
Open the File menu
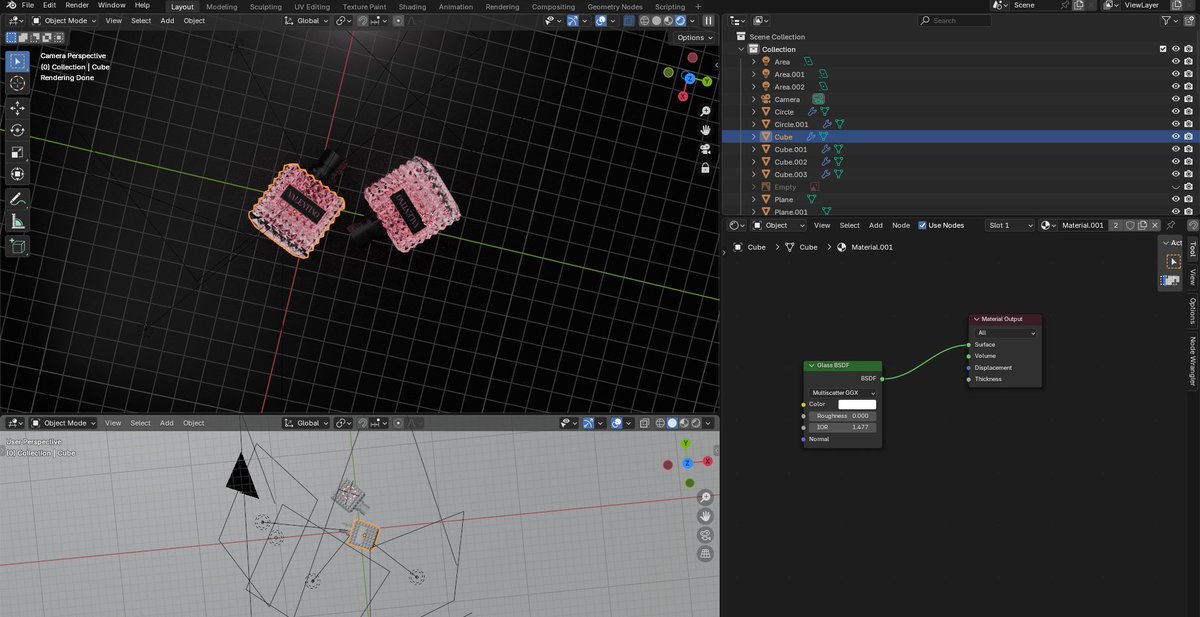[28, 5]
